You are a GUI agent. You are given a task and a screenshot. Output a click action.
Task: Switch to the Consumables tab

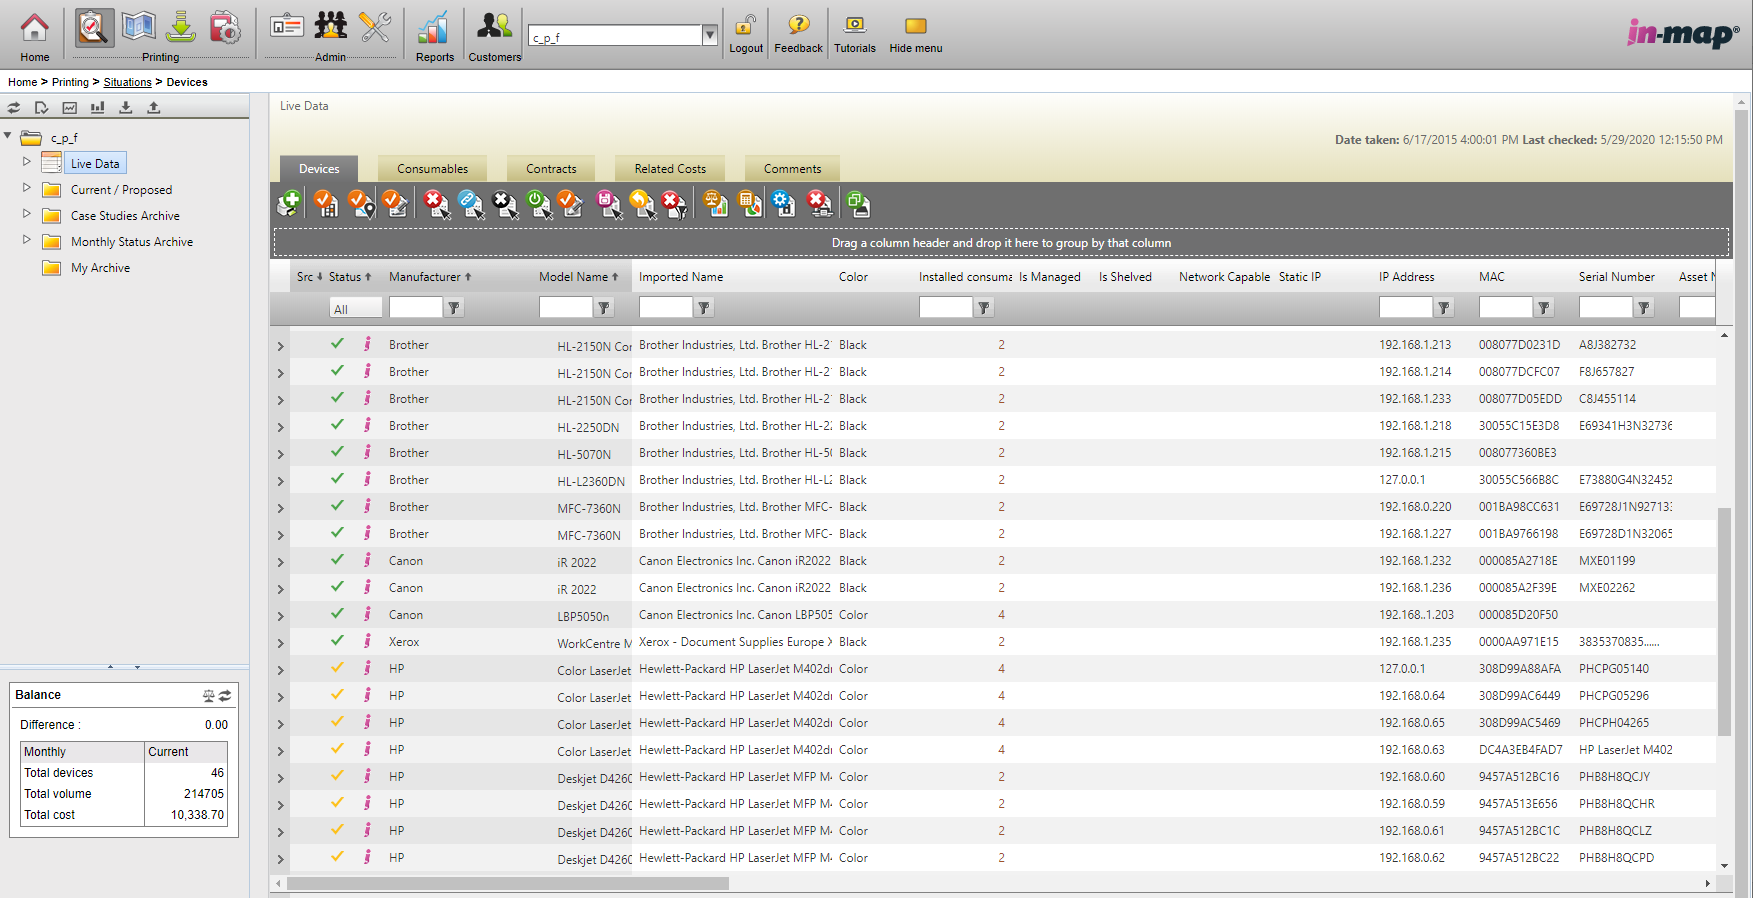(432, 169)
